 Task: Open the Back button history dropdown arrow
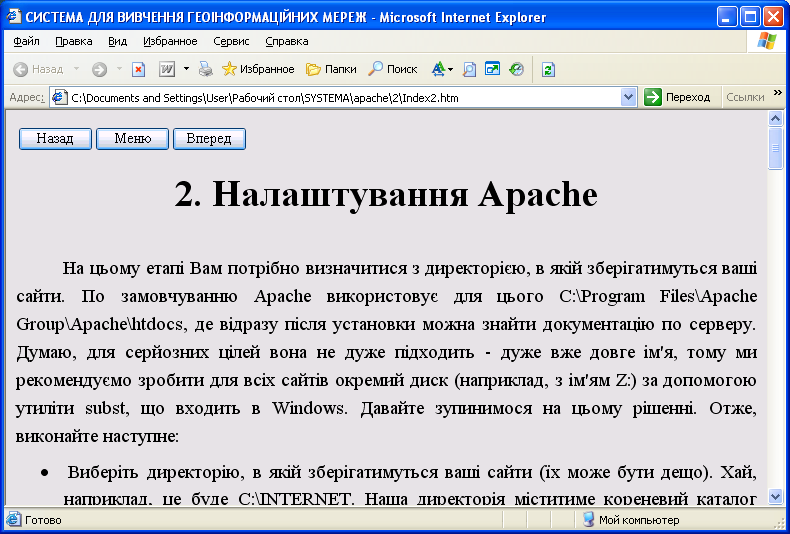coord(76,69)
